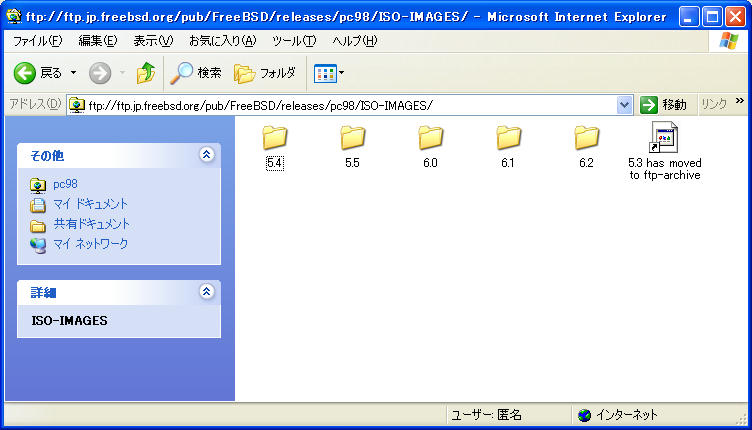This screenshot has width=752, height=430.
Task: Click the green Back arrow button
Action: (24, 73)
